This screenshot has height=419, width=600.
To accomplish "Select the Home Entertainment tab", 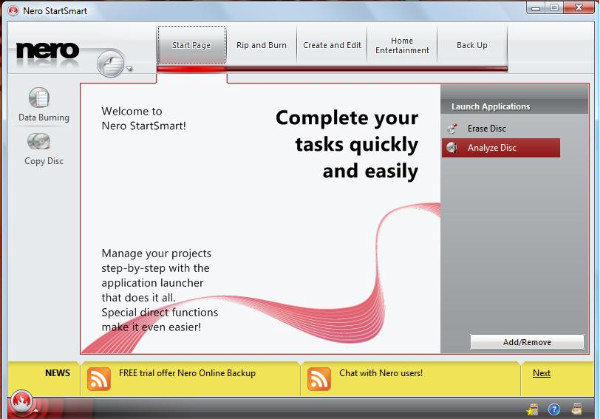I will point(402,45).
